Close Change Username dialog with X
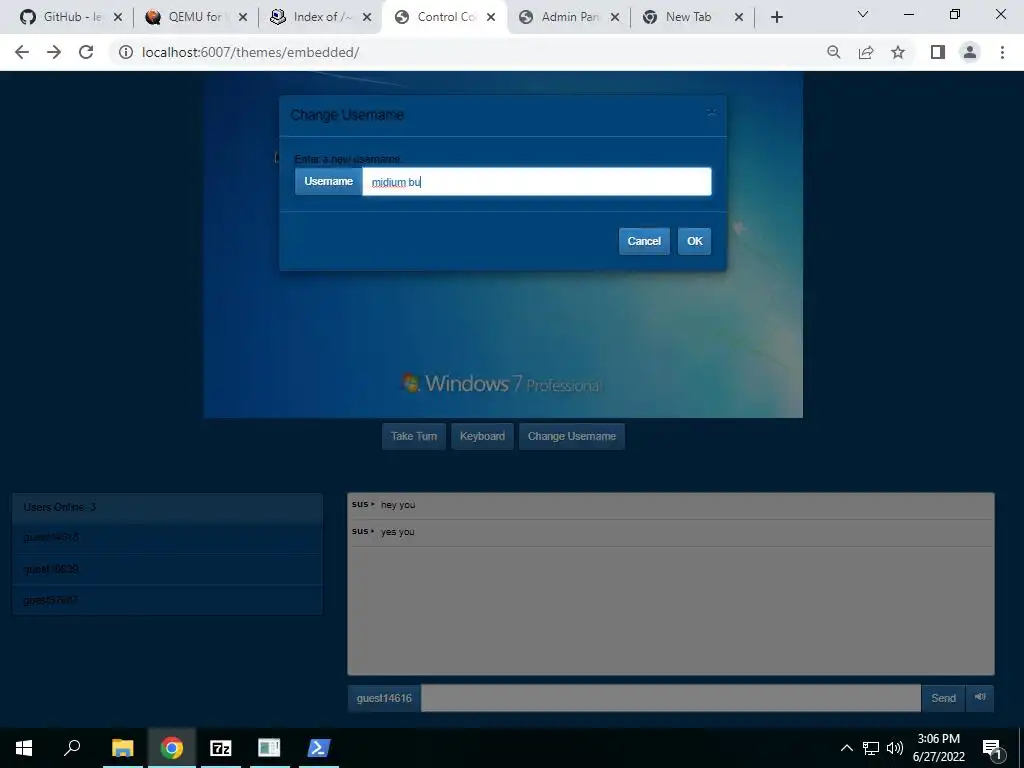 click(x=711, y=114)
